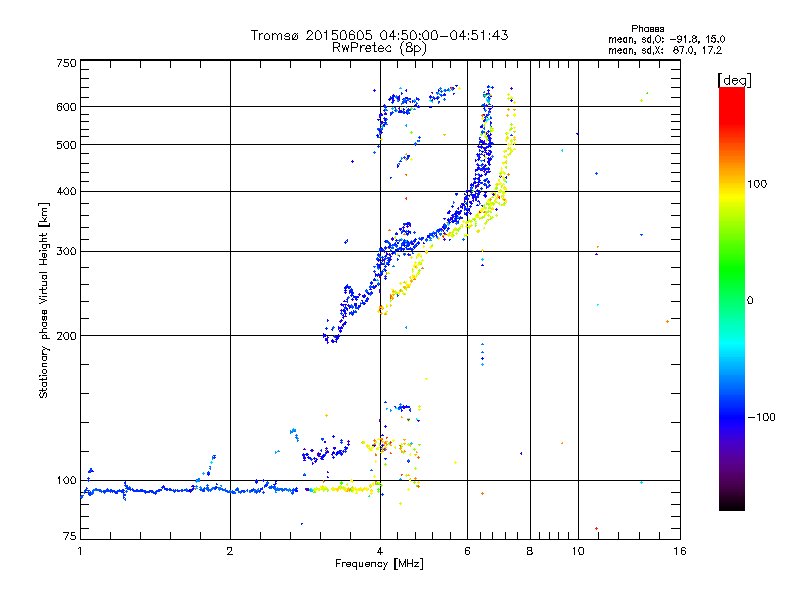Click the "Frequency [MHz]" axis label

[x=379, y=564]
